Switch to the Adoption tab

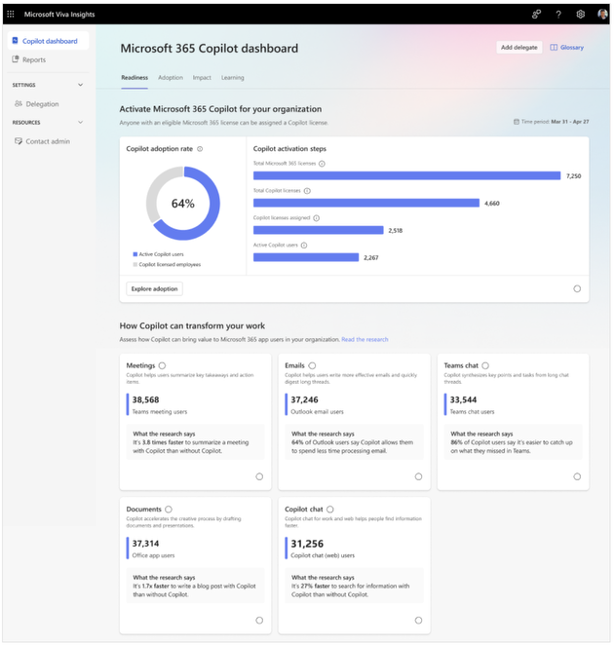click(170, 77)
